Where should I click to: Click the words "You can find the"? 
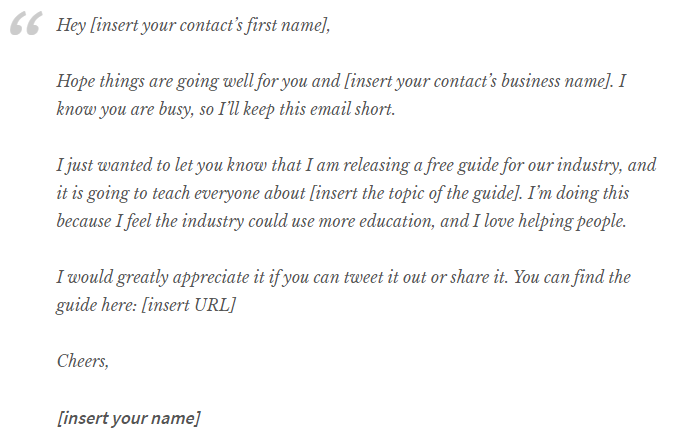coord(572,277)
